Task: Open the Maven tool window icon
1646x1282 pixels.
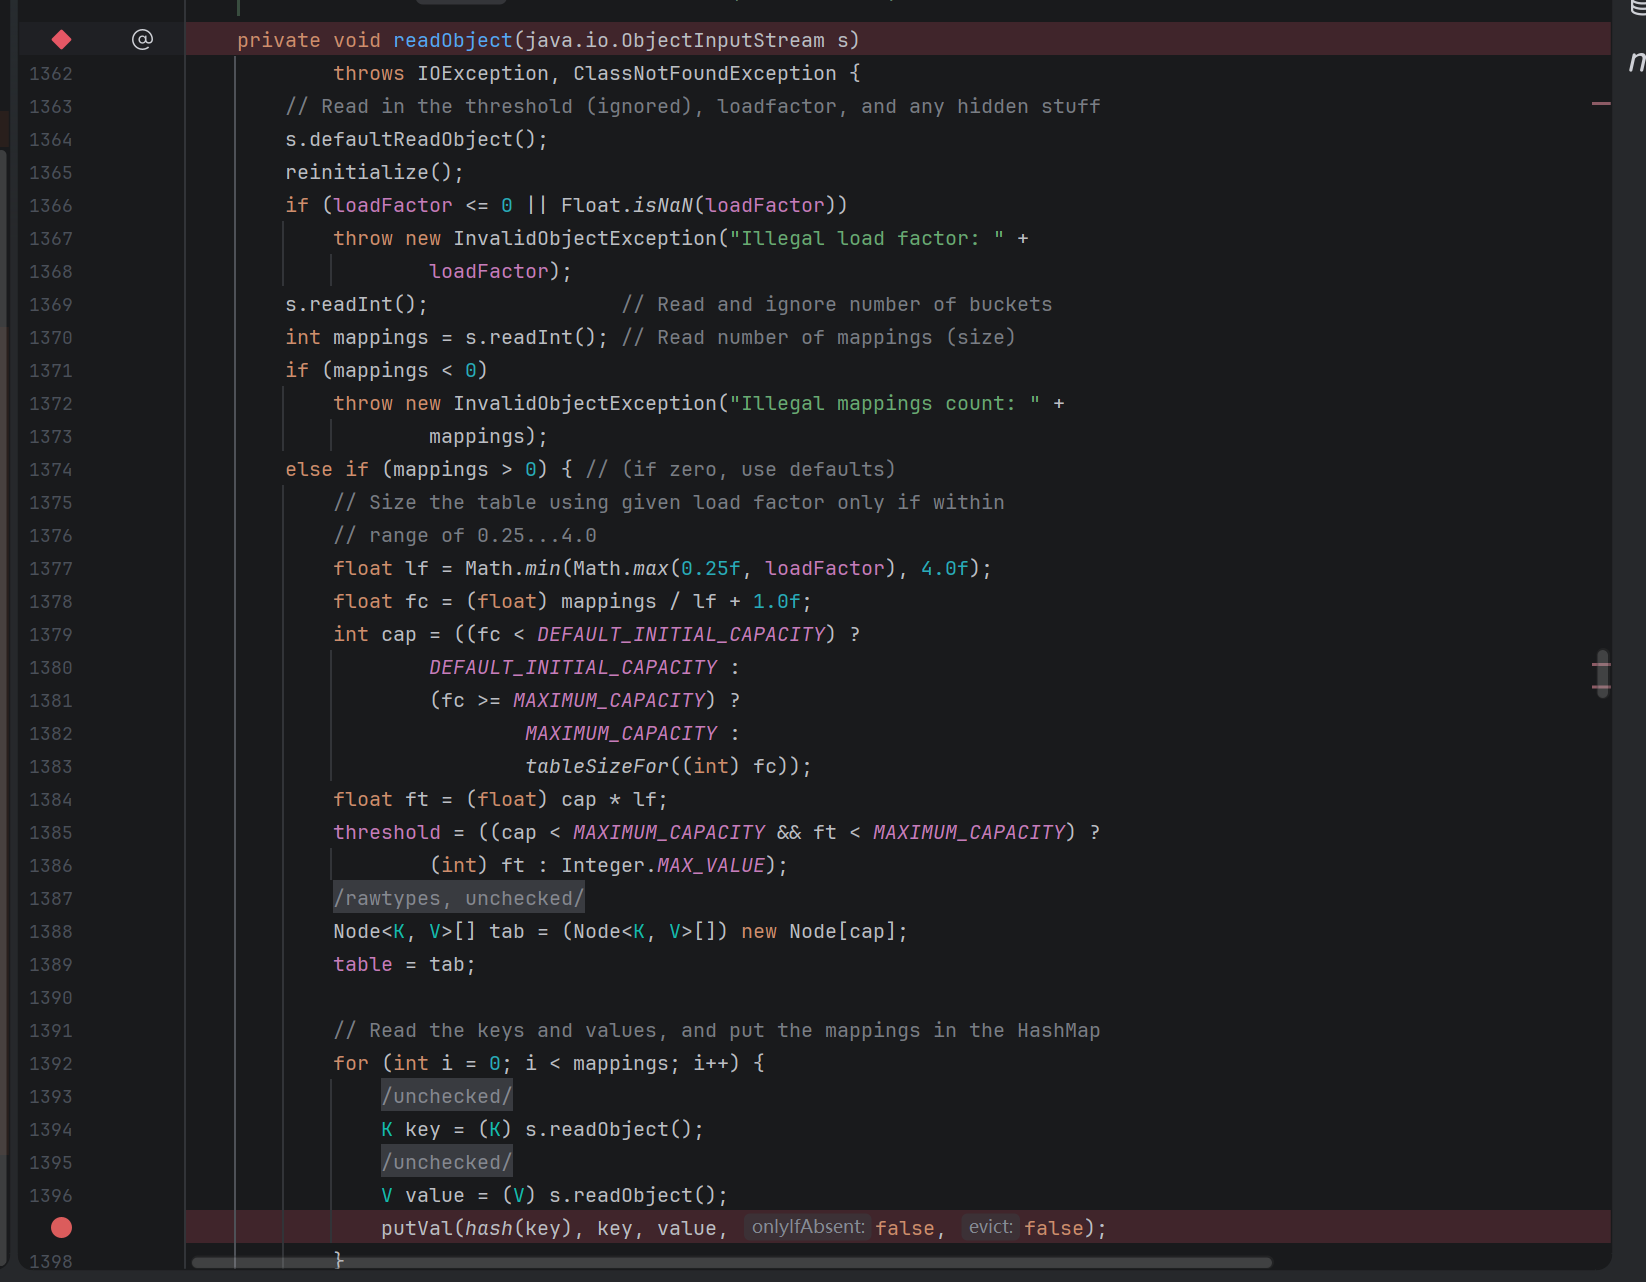Action: [x=1636, y=62]
